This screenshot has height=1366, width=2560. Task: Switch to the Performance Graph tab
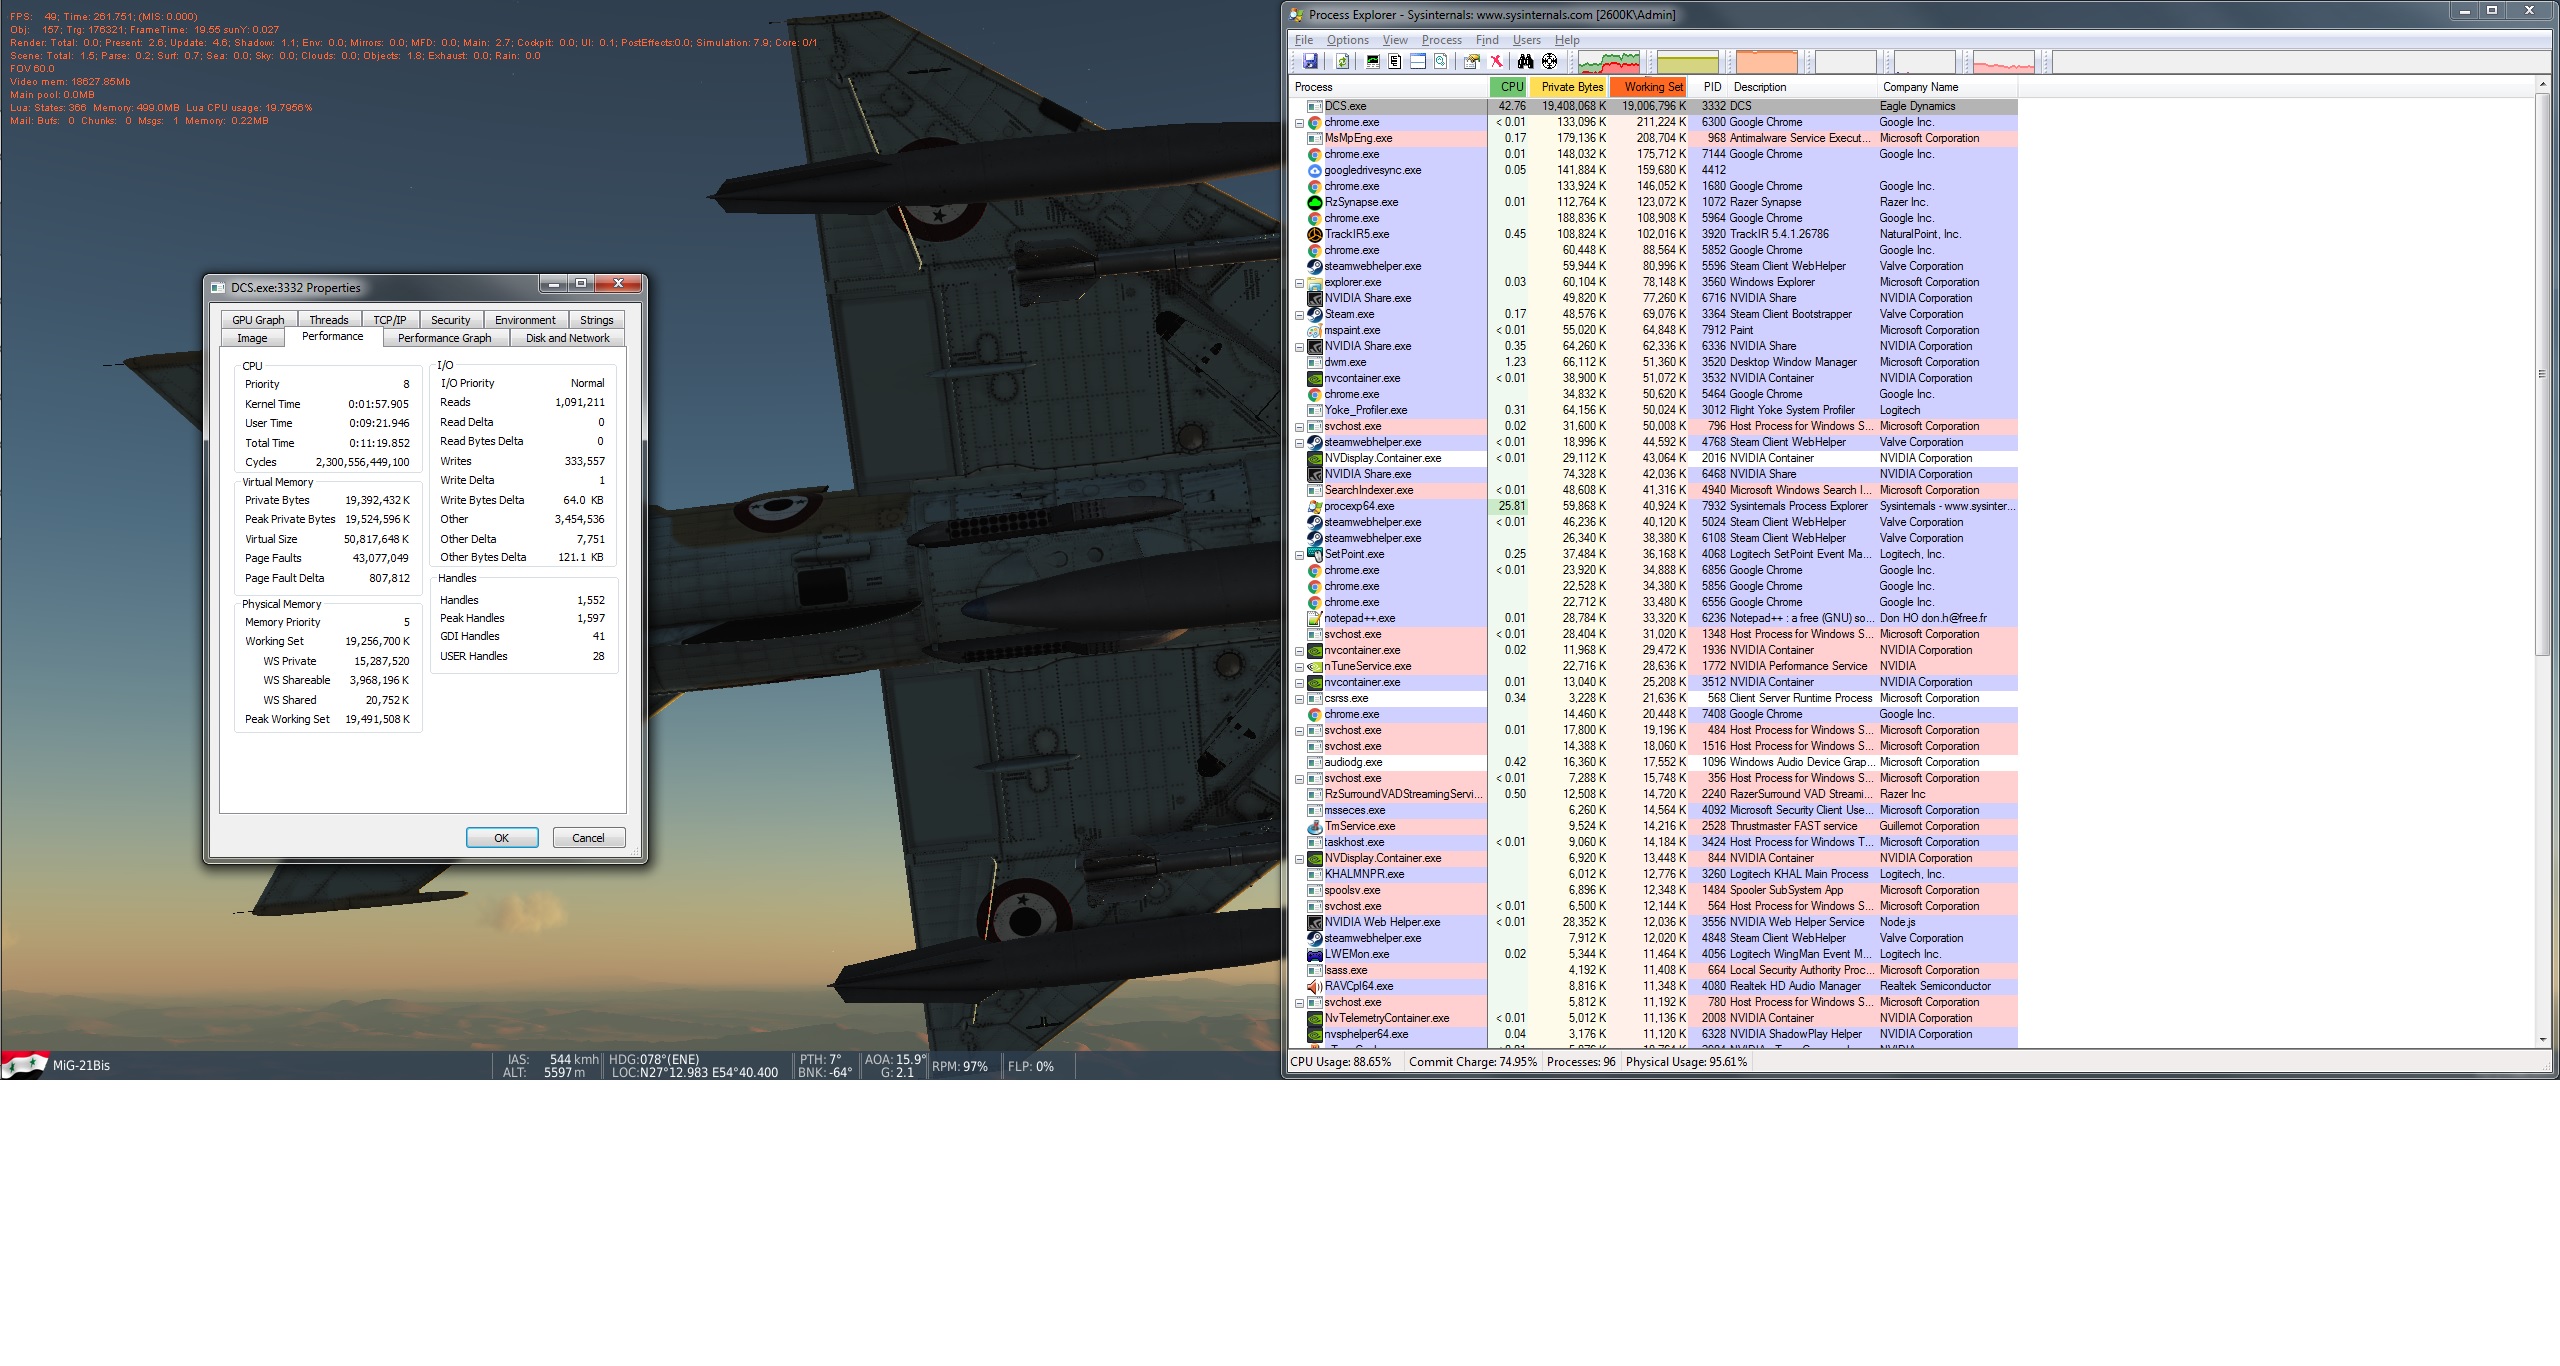[x=444, y=338]
